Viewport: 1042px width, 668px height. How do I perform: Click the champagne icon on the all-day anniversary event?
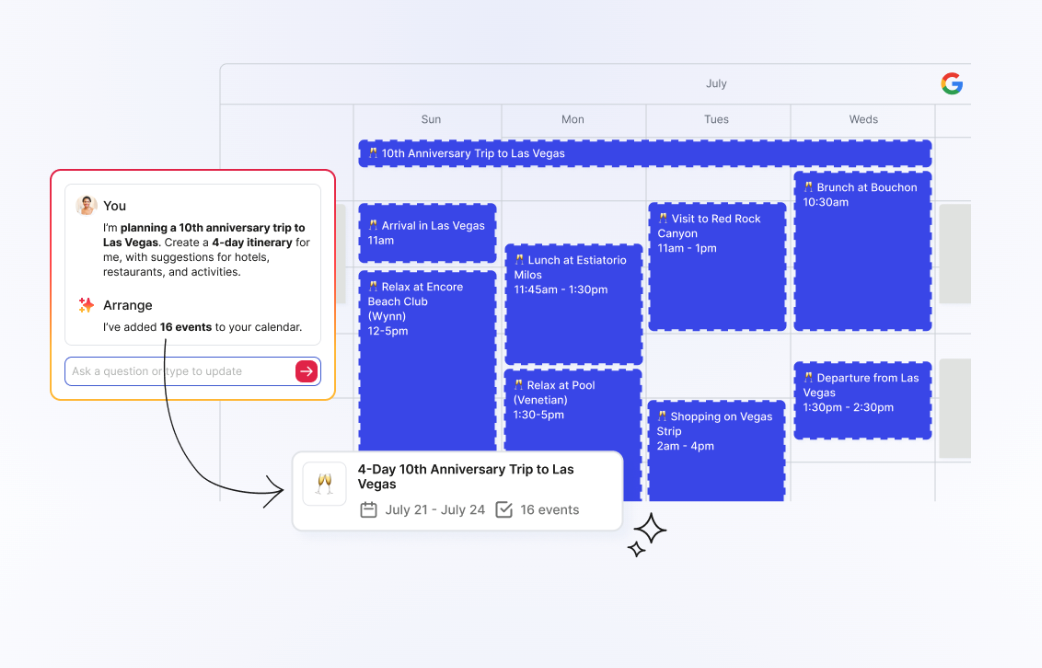[x=373, y=153]
